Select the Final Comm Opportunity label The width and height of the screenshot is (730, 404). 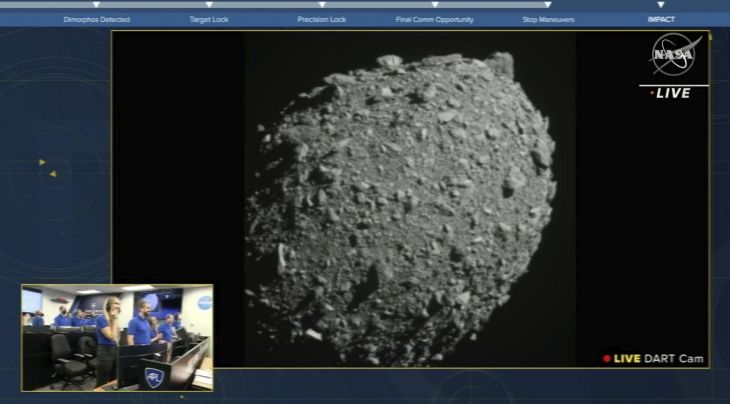coord(435,19)
